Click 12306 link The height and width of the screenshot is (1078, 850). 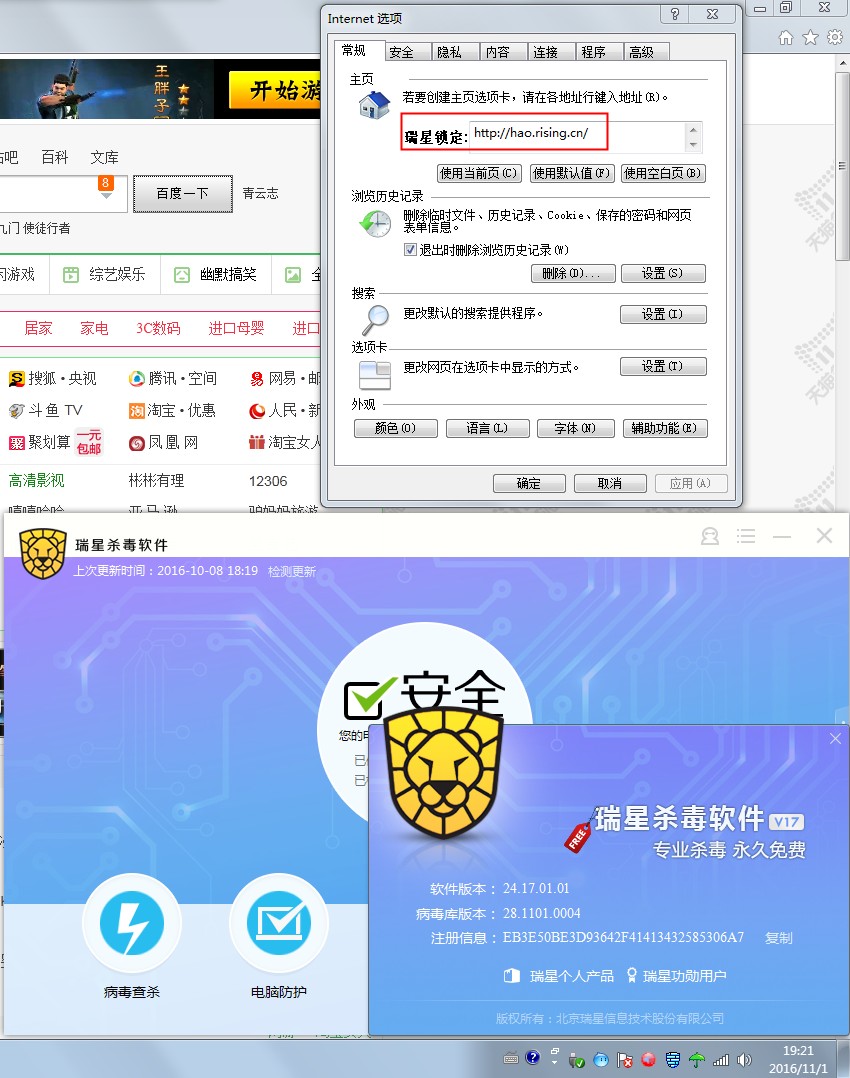click(x=268, y=481)
